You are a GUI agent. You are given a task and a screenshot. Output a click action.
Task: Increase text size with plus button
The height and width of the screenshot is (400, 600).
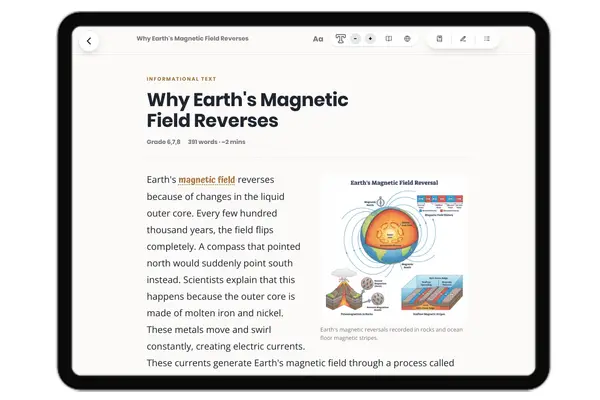tap(370, 39)
